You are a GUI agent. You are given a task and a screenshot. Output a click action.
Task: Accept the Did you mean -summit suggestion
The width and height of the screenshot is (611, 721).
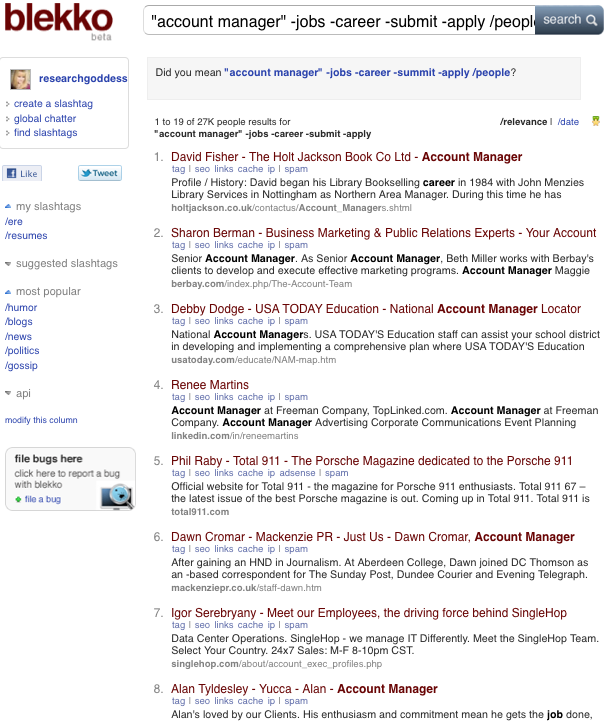[367, 72]
